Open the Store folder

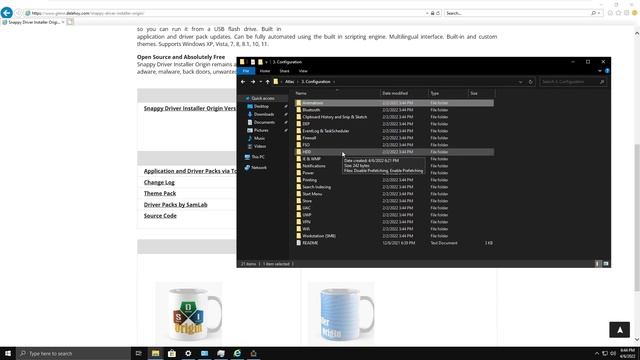point(307,201)
